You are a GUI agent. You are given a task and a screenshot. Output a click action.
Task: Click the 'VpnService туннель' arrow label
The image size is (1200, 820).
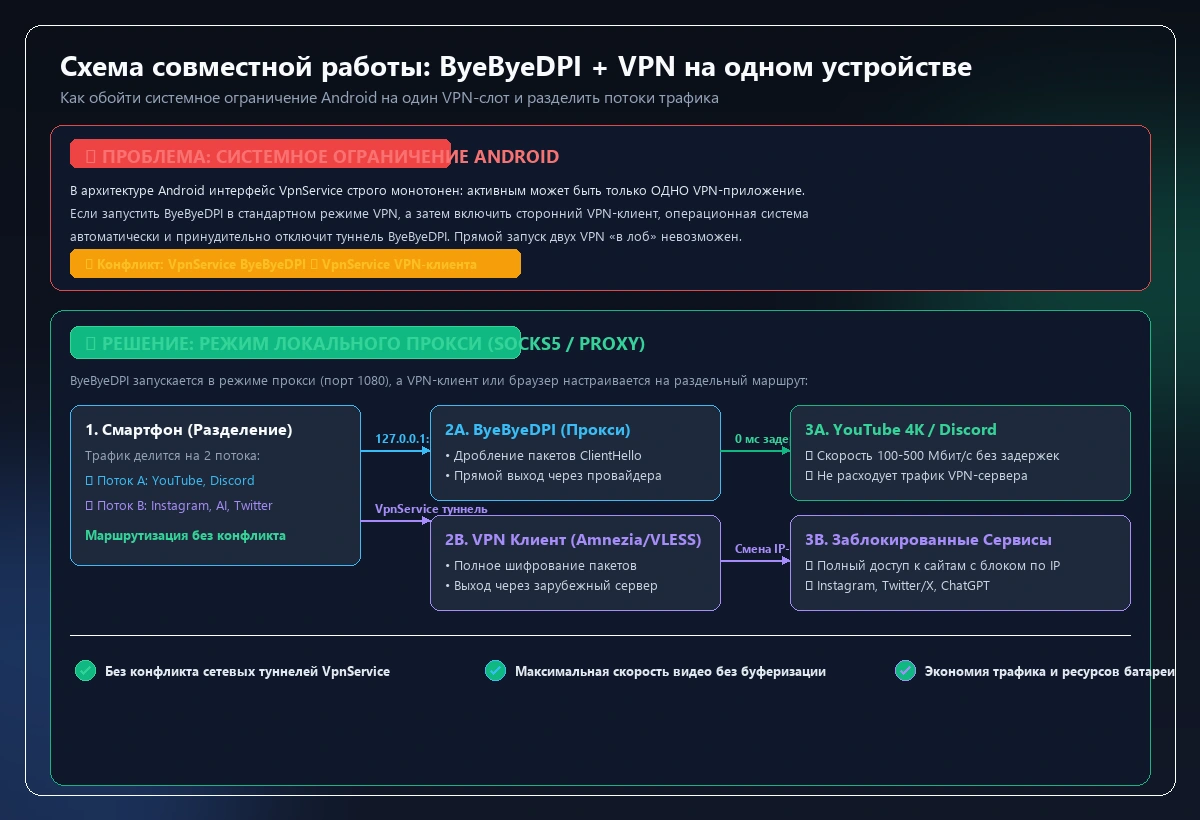point(431,509)
